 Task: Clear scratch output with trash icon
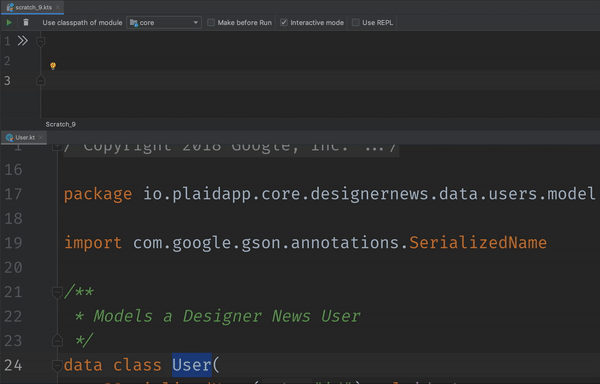(26, 23)
